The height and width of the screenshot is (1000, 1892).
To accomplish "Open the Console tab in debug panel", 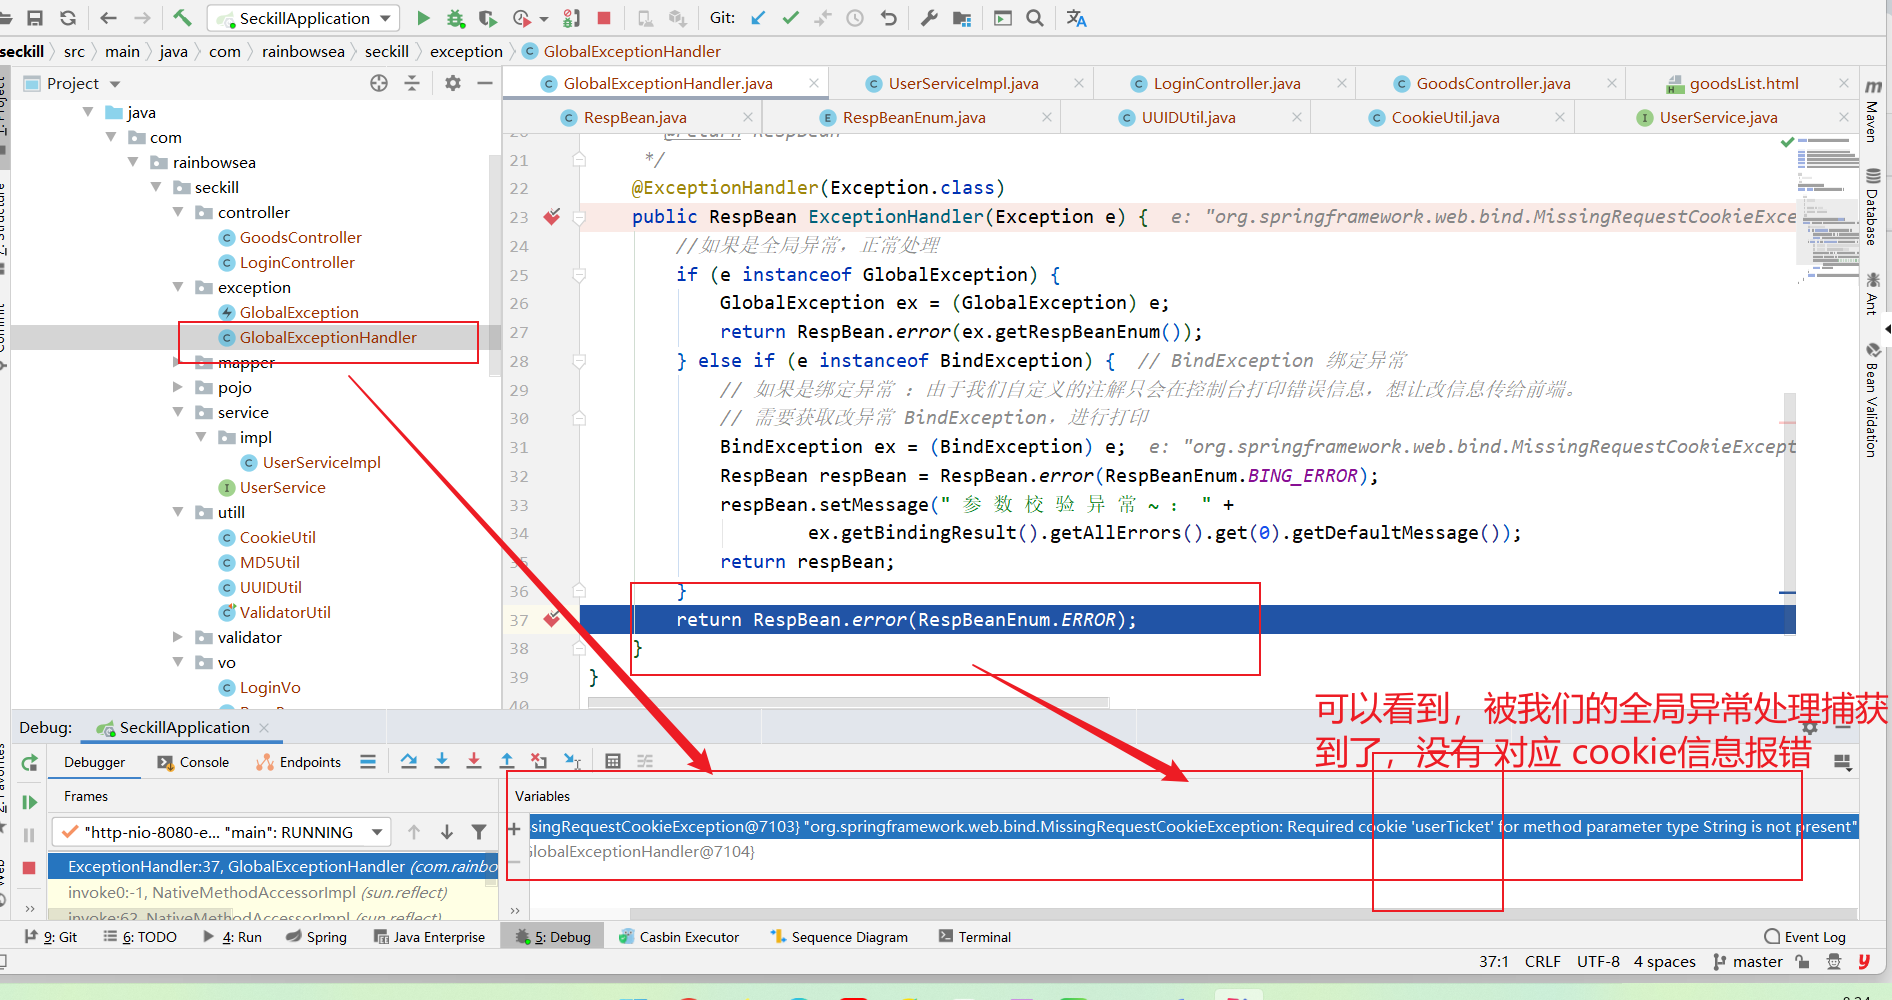I will coord(193,762).
